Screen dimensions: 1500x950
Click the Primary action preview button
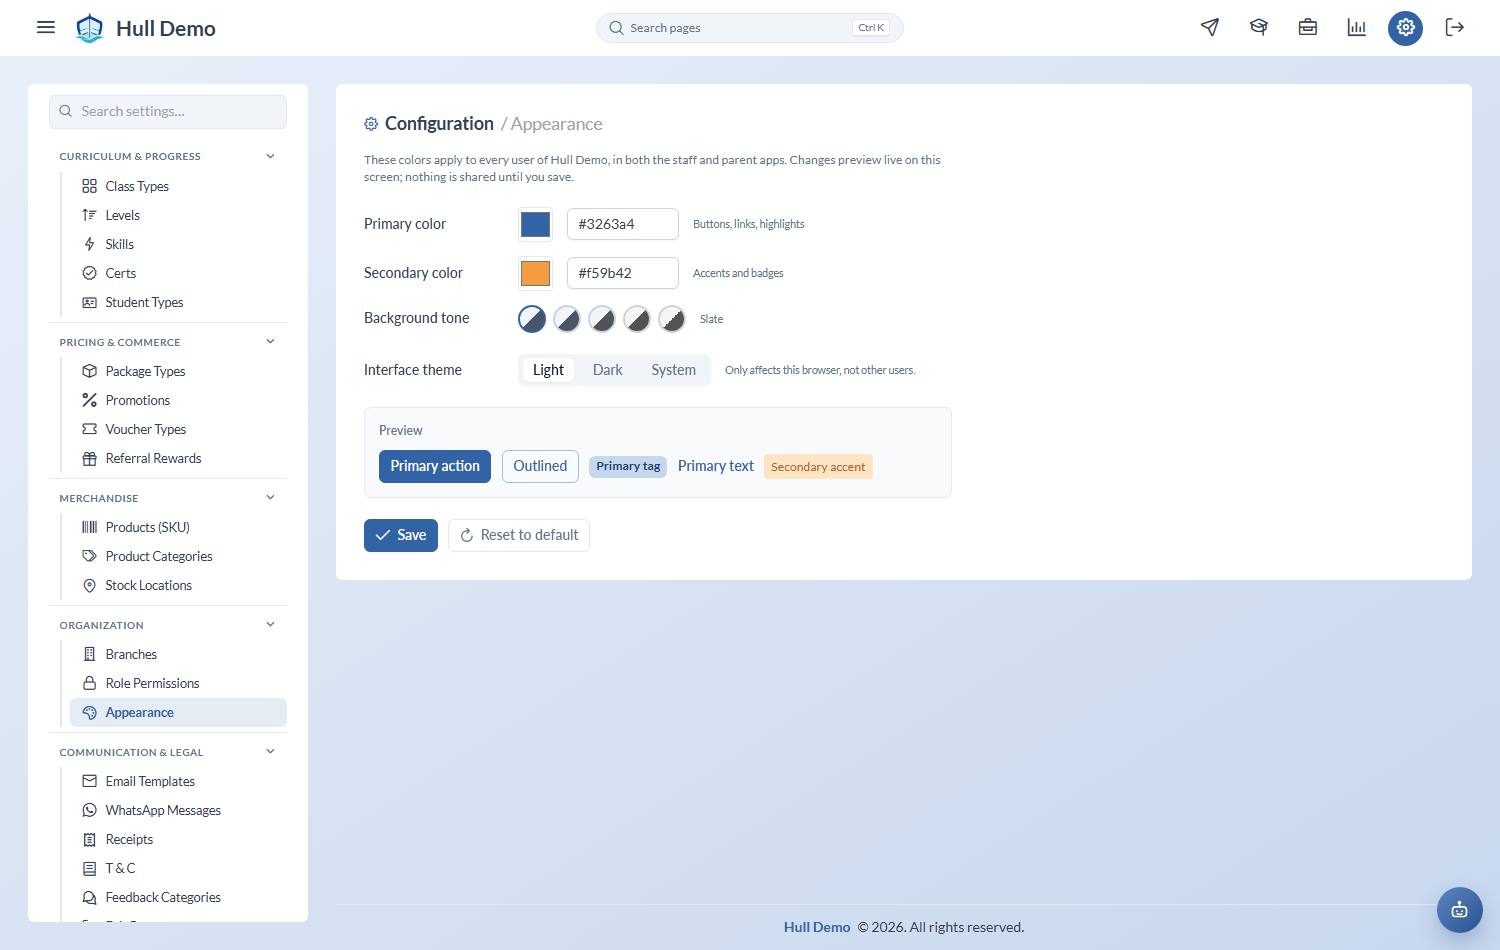[x=435, y=466]
